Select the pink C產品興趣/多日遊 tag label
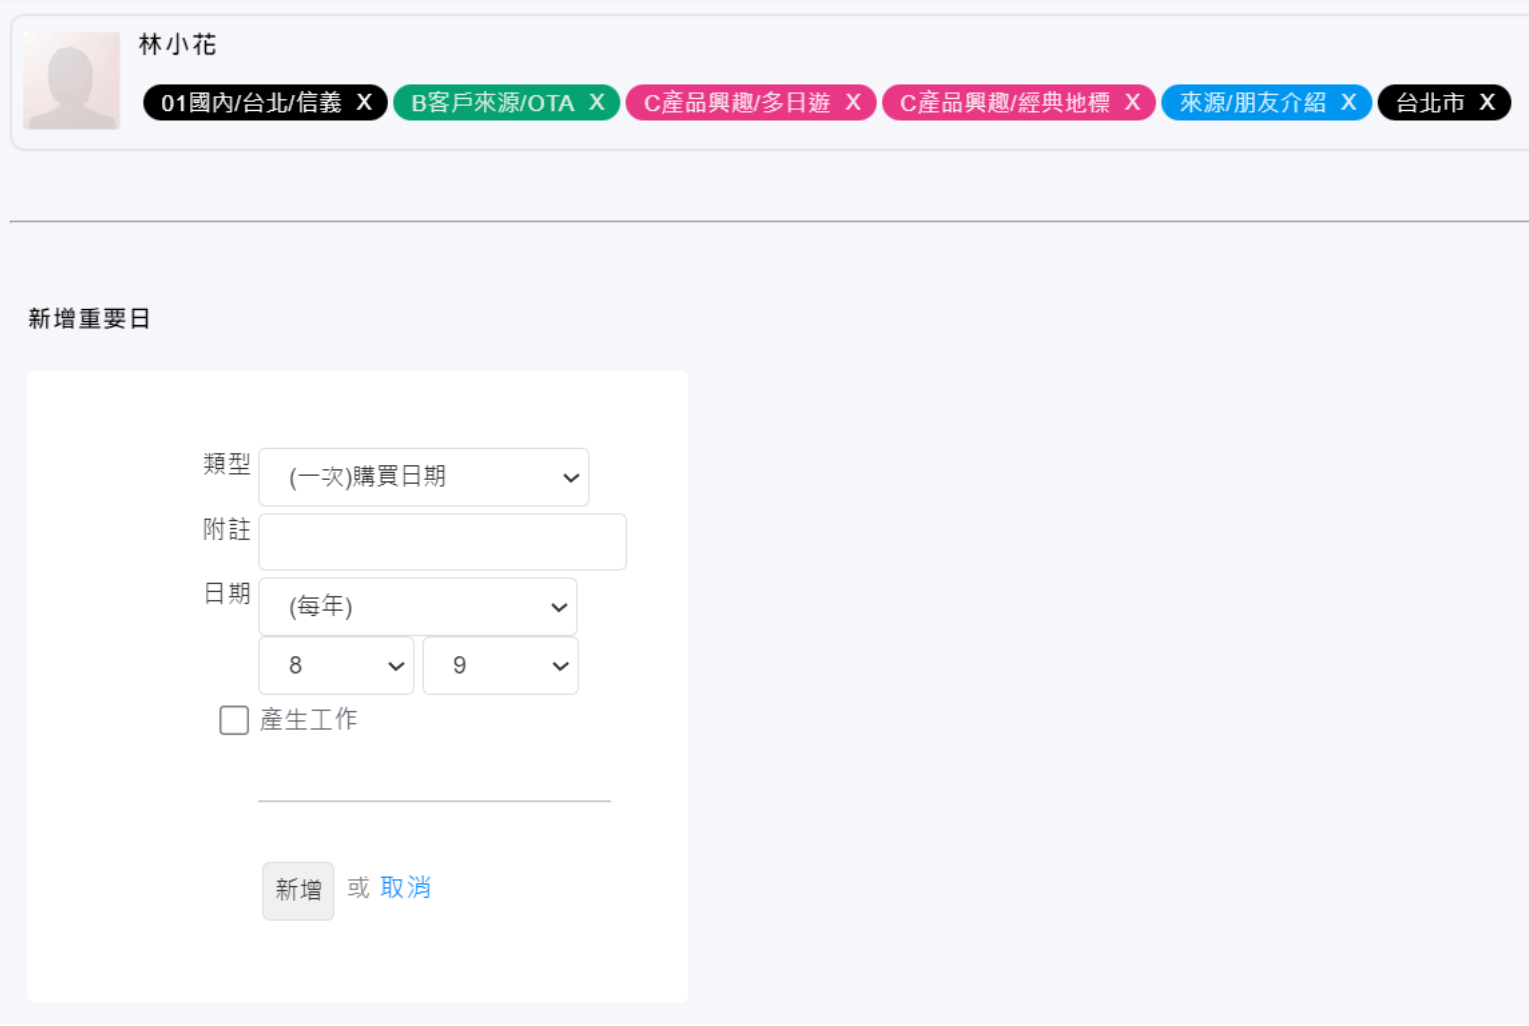Screen dimensions: 1529x1026 [737, 103]
